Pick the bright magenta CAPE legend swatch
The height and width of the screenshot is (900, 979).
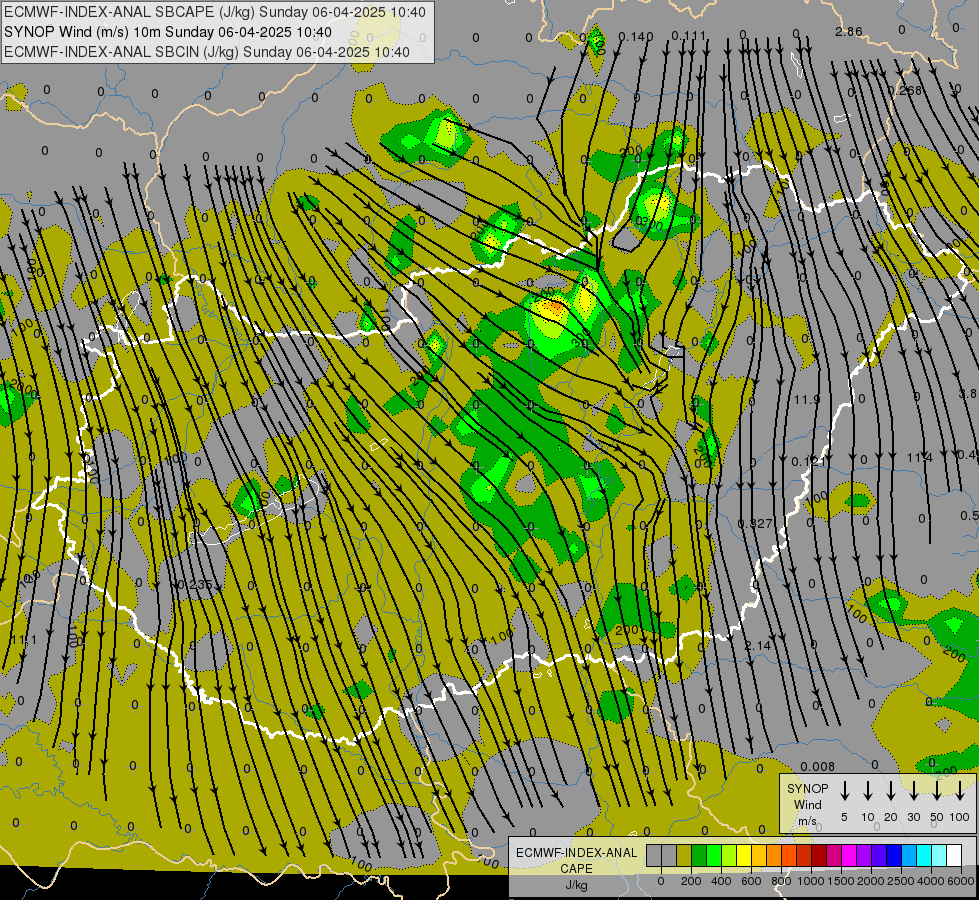coord(849,855)
